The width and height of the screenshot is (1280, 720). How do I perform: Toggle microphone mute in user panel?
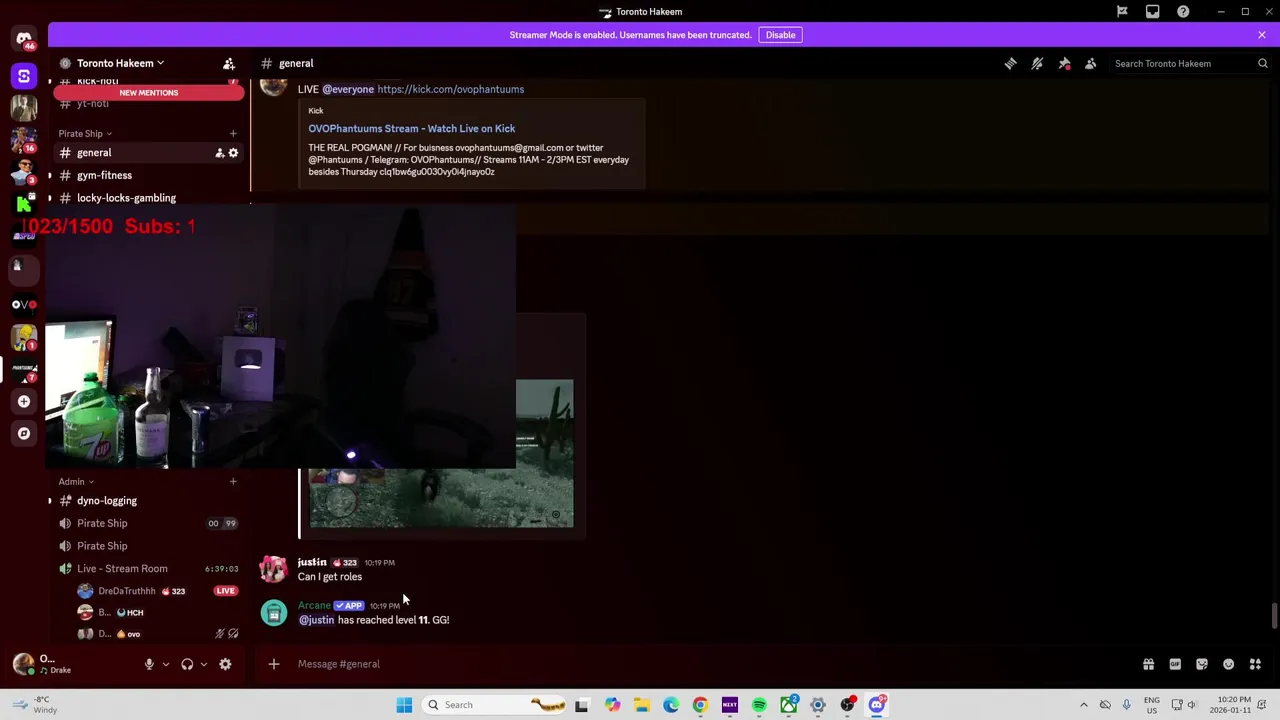[x=149, y=664]
